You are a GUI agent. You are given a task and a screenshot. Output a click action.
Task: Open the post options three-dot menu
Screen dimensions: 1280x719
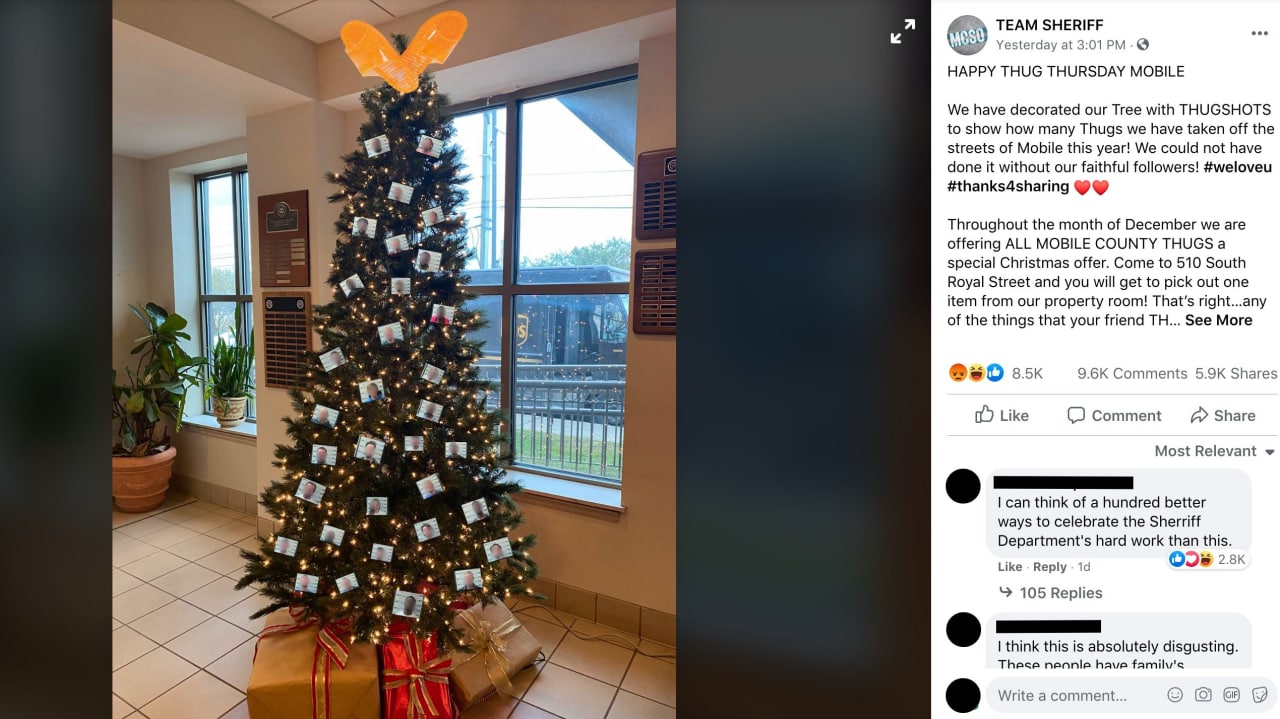point(1259,34)
